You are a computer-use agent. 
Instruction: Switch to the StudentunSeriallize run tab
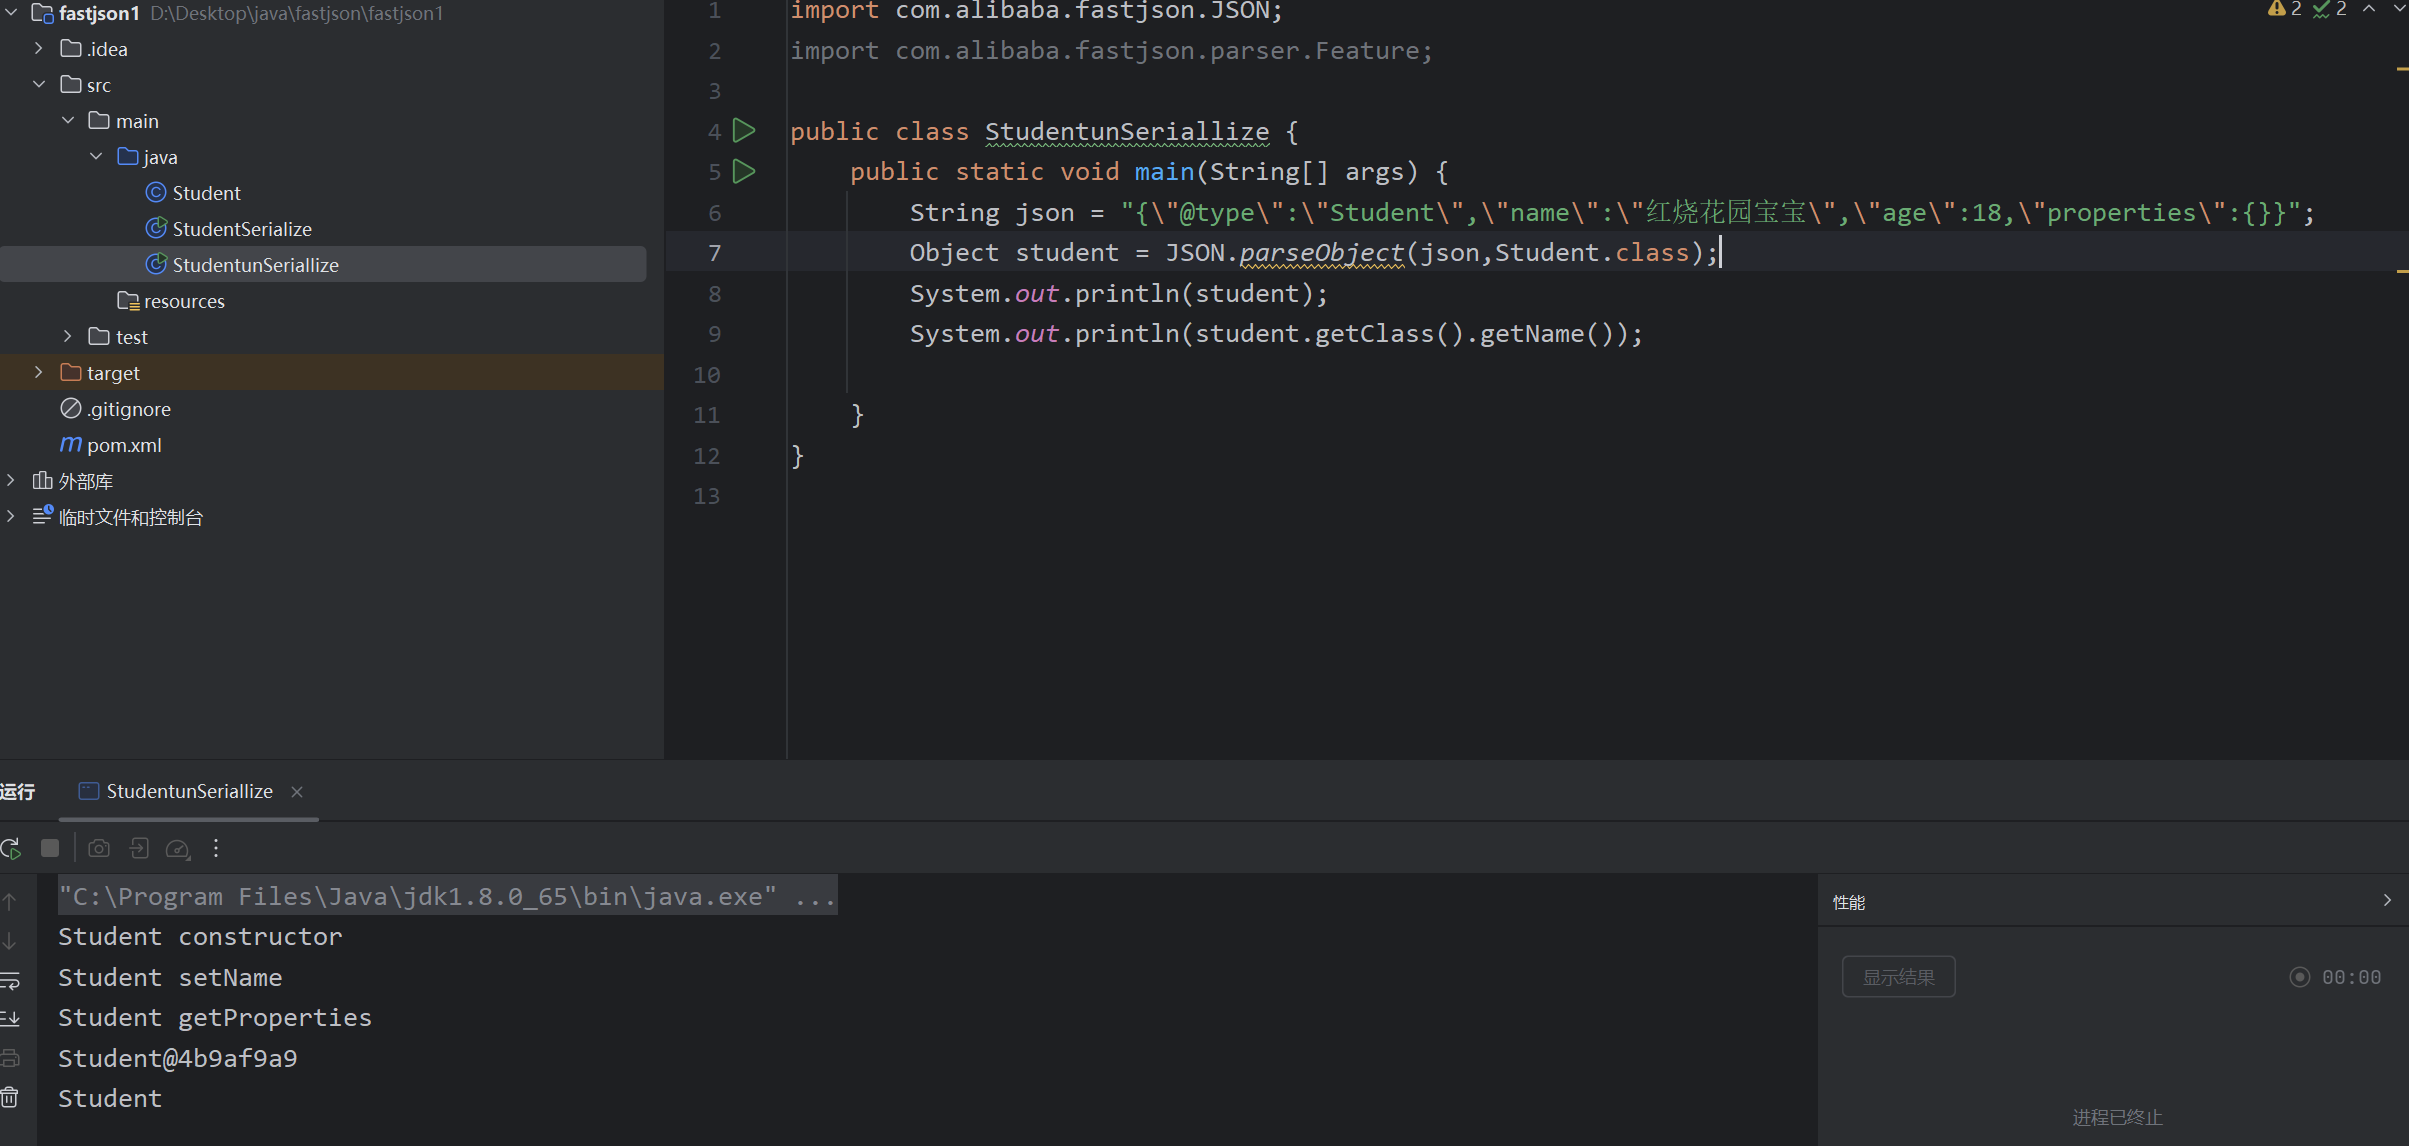click(x=188, y=791)
